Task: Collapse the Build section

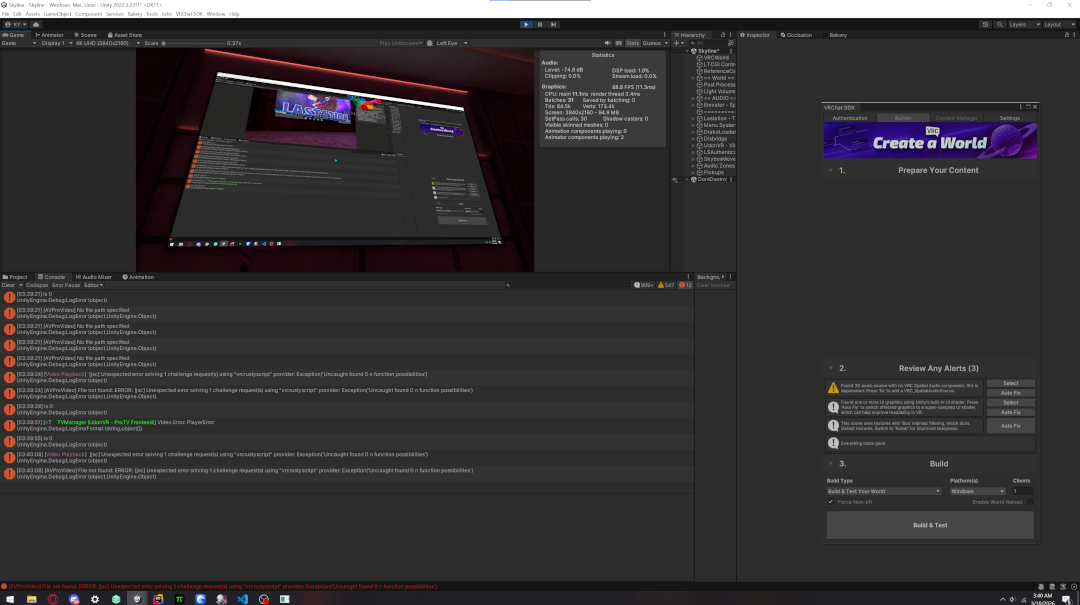Action: coord(831,464)
